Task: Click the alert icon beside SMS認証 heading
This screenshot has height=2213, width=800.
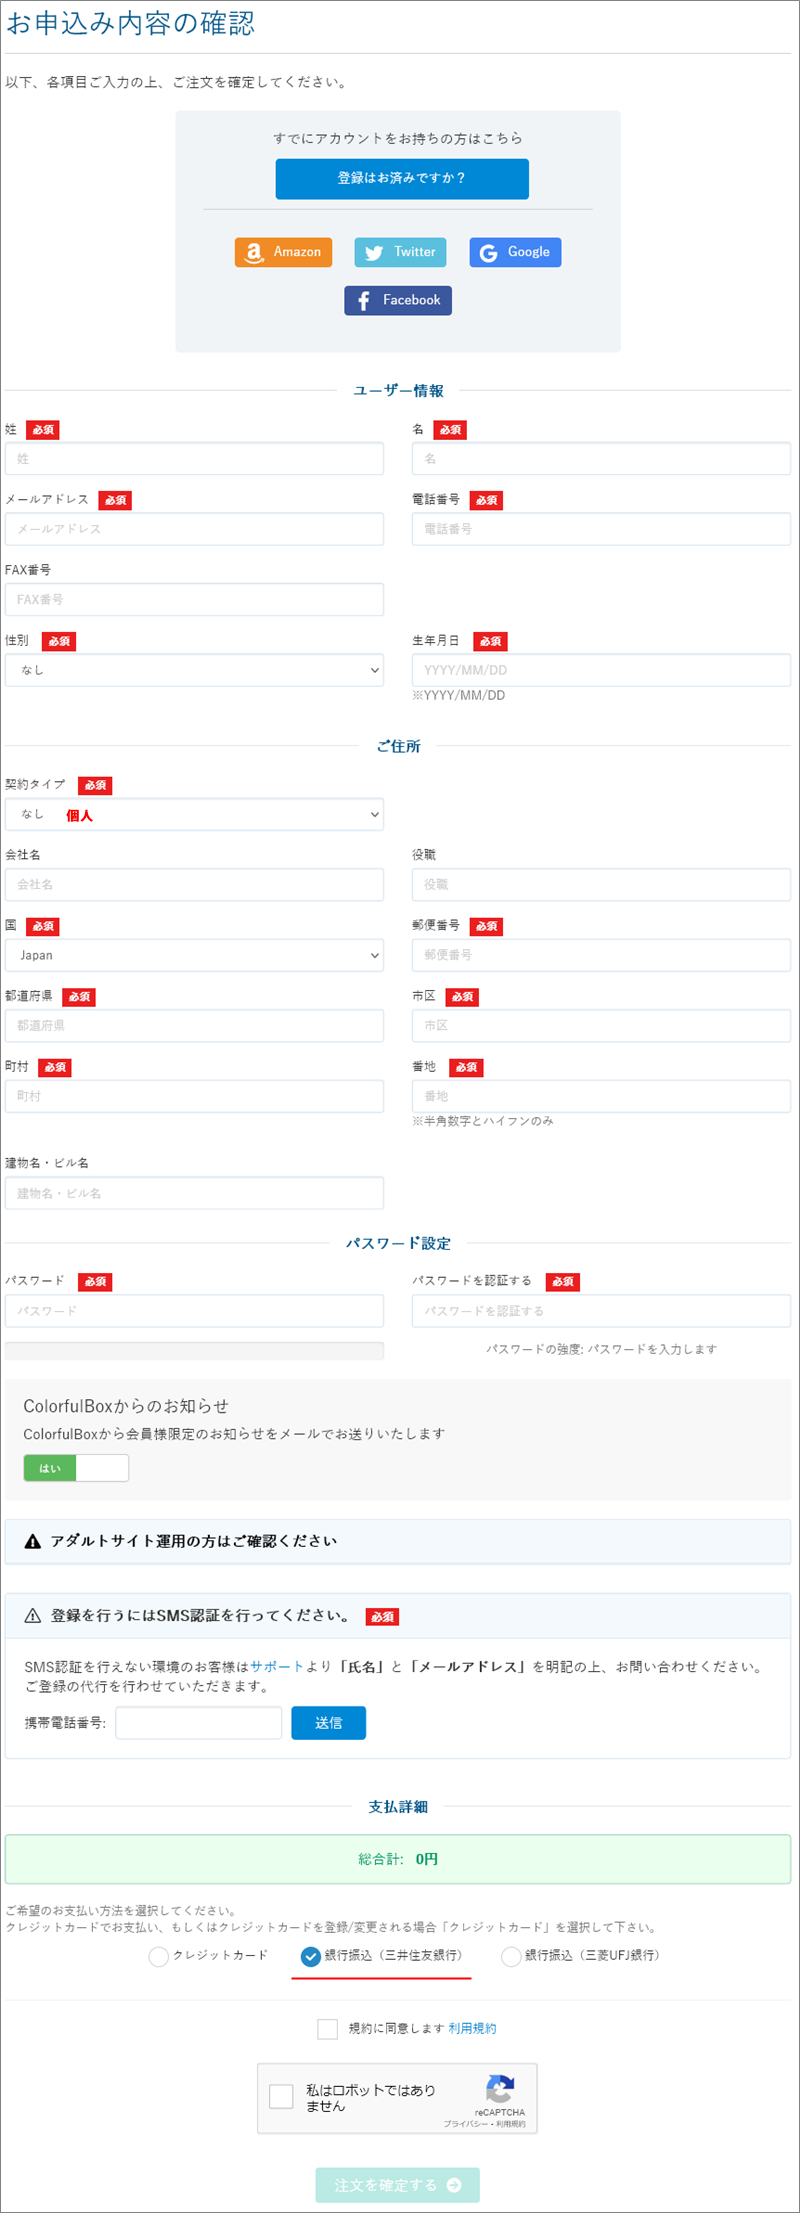Action: tap(33, 1616)
